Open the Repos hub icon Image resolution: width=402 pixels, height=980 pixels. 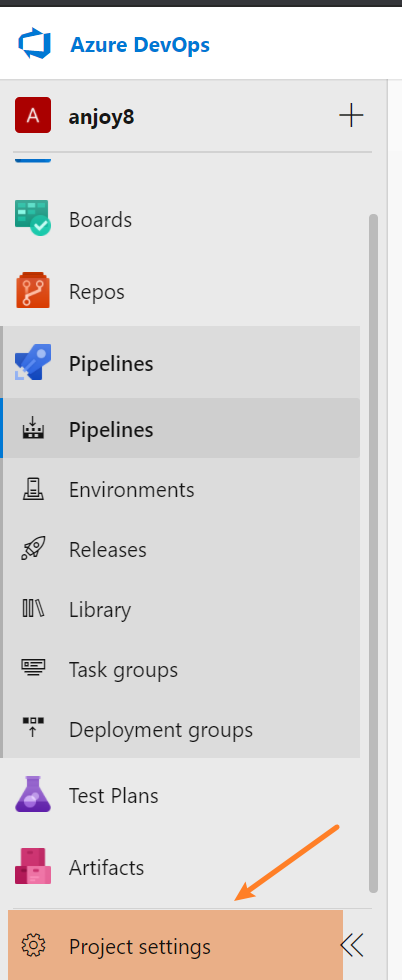[33, 291]
